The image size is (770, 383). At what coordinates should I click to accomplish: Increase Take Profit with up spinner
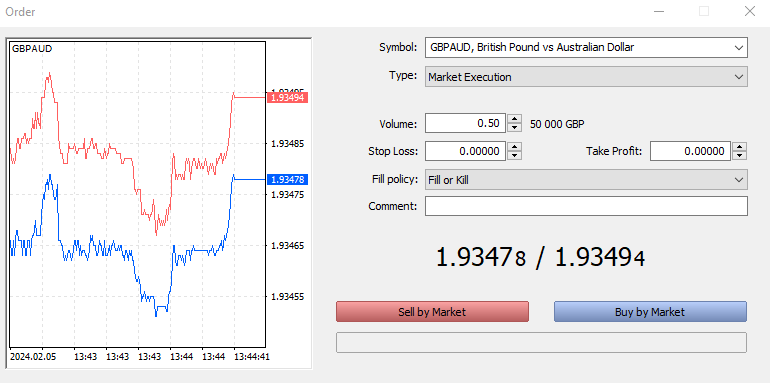[739, 147]
